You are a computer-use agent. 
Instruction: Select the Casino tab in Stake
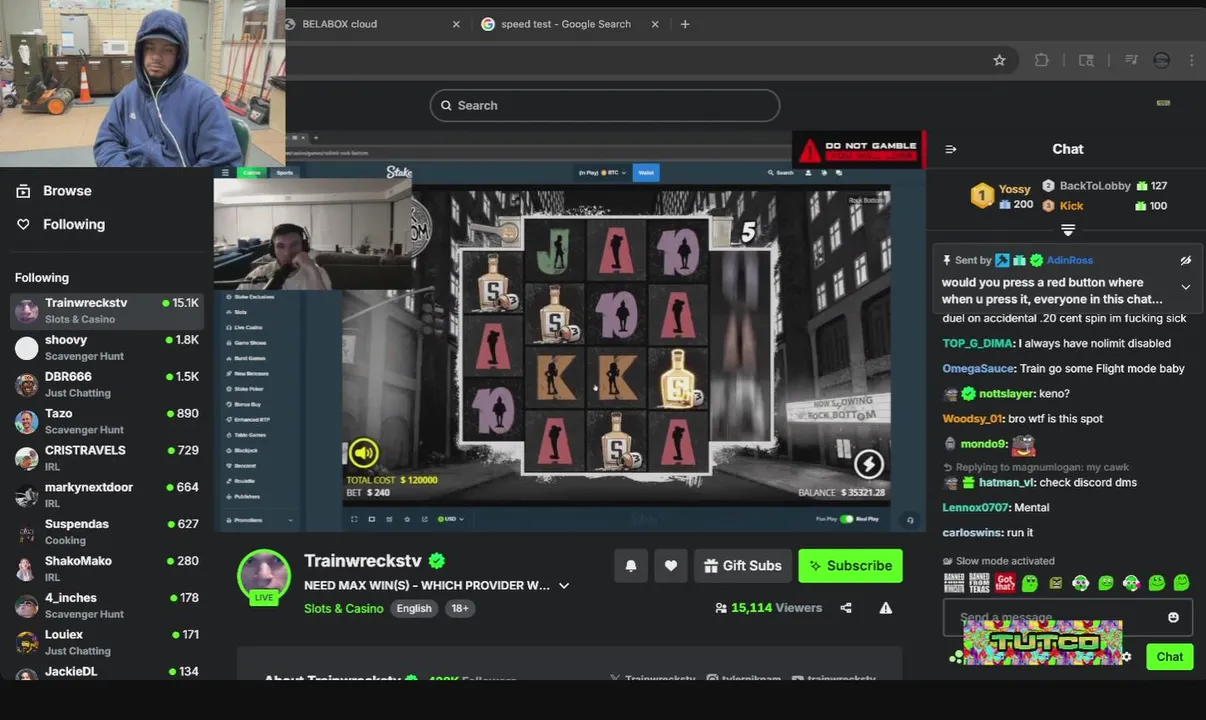(252, 173)
